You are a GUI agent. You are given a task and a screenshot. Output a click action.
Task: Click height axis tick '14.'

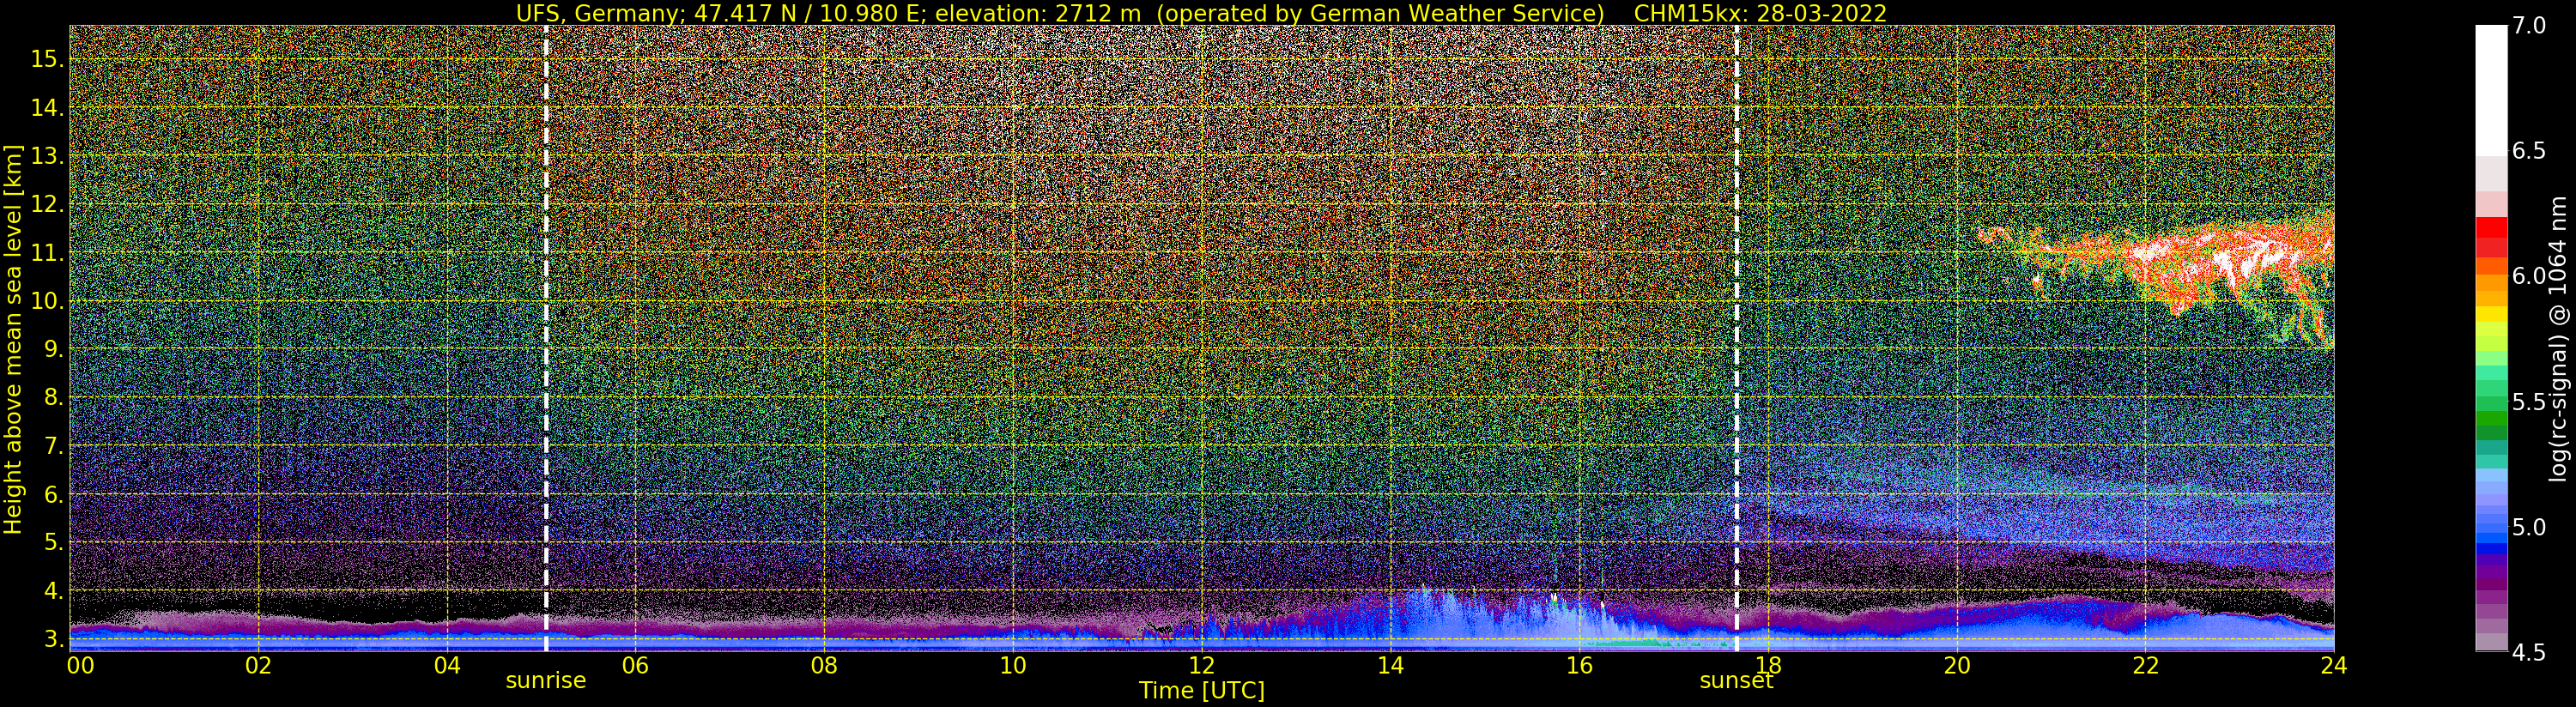(x=46, y=108)
